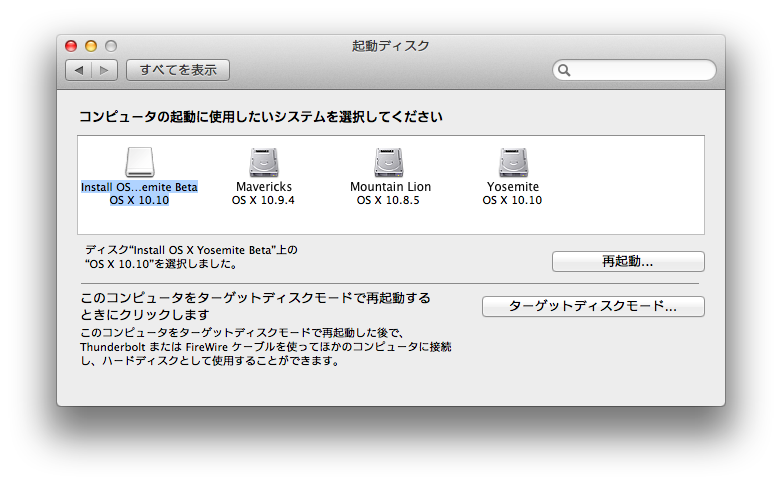Select the Mavericks hard drive icon
The height and width of the screenshot is (485, 782).
tap(264, 162)
